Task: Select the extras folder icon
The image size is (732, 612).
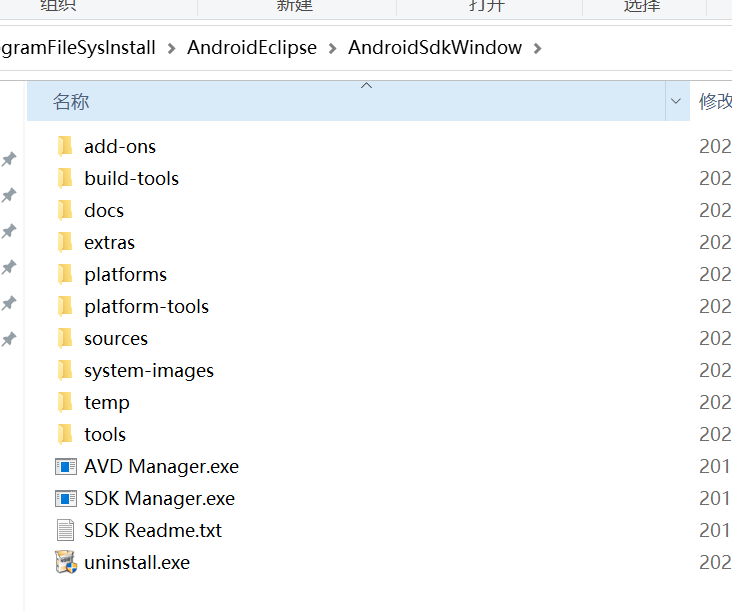Action: coord(65,242)
